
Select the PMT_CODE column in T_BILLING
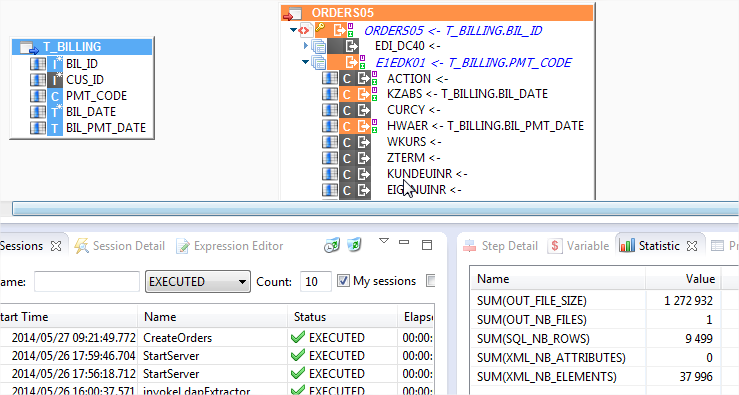(96, 96)
